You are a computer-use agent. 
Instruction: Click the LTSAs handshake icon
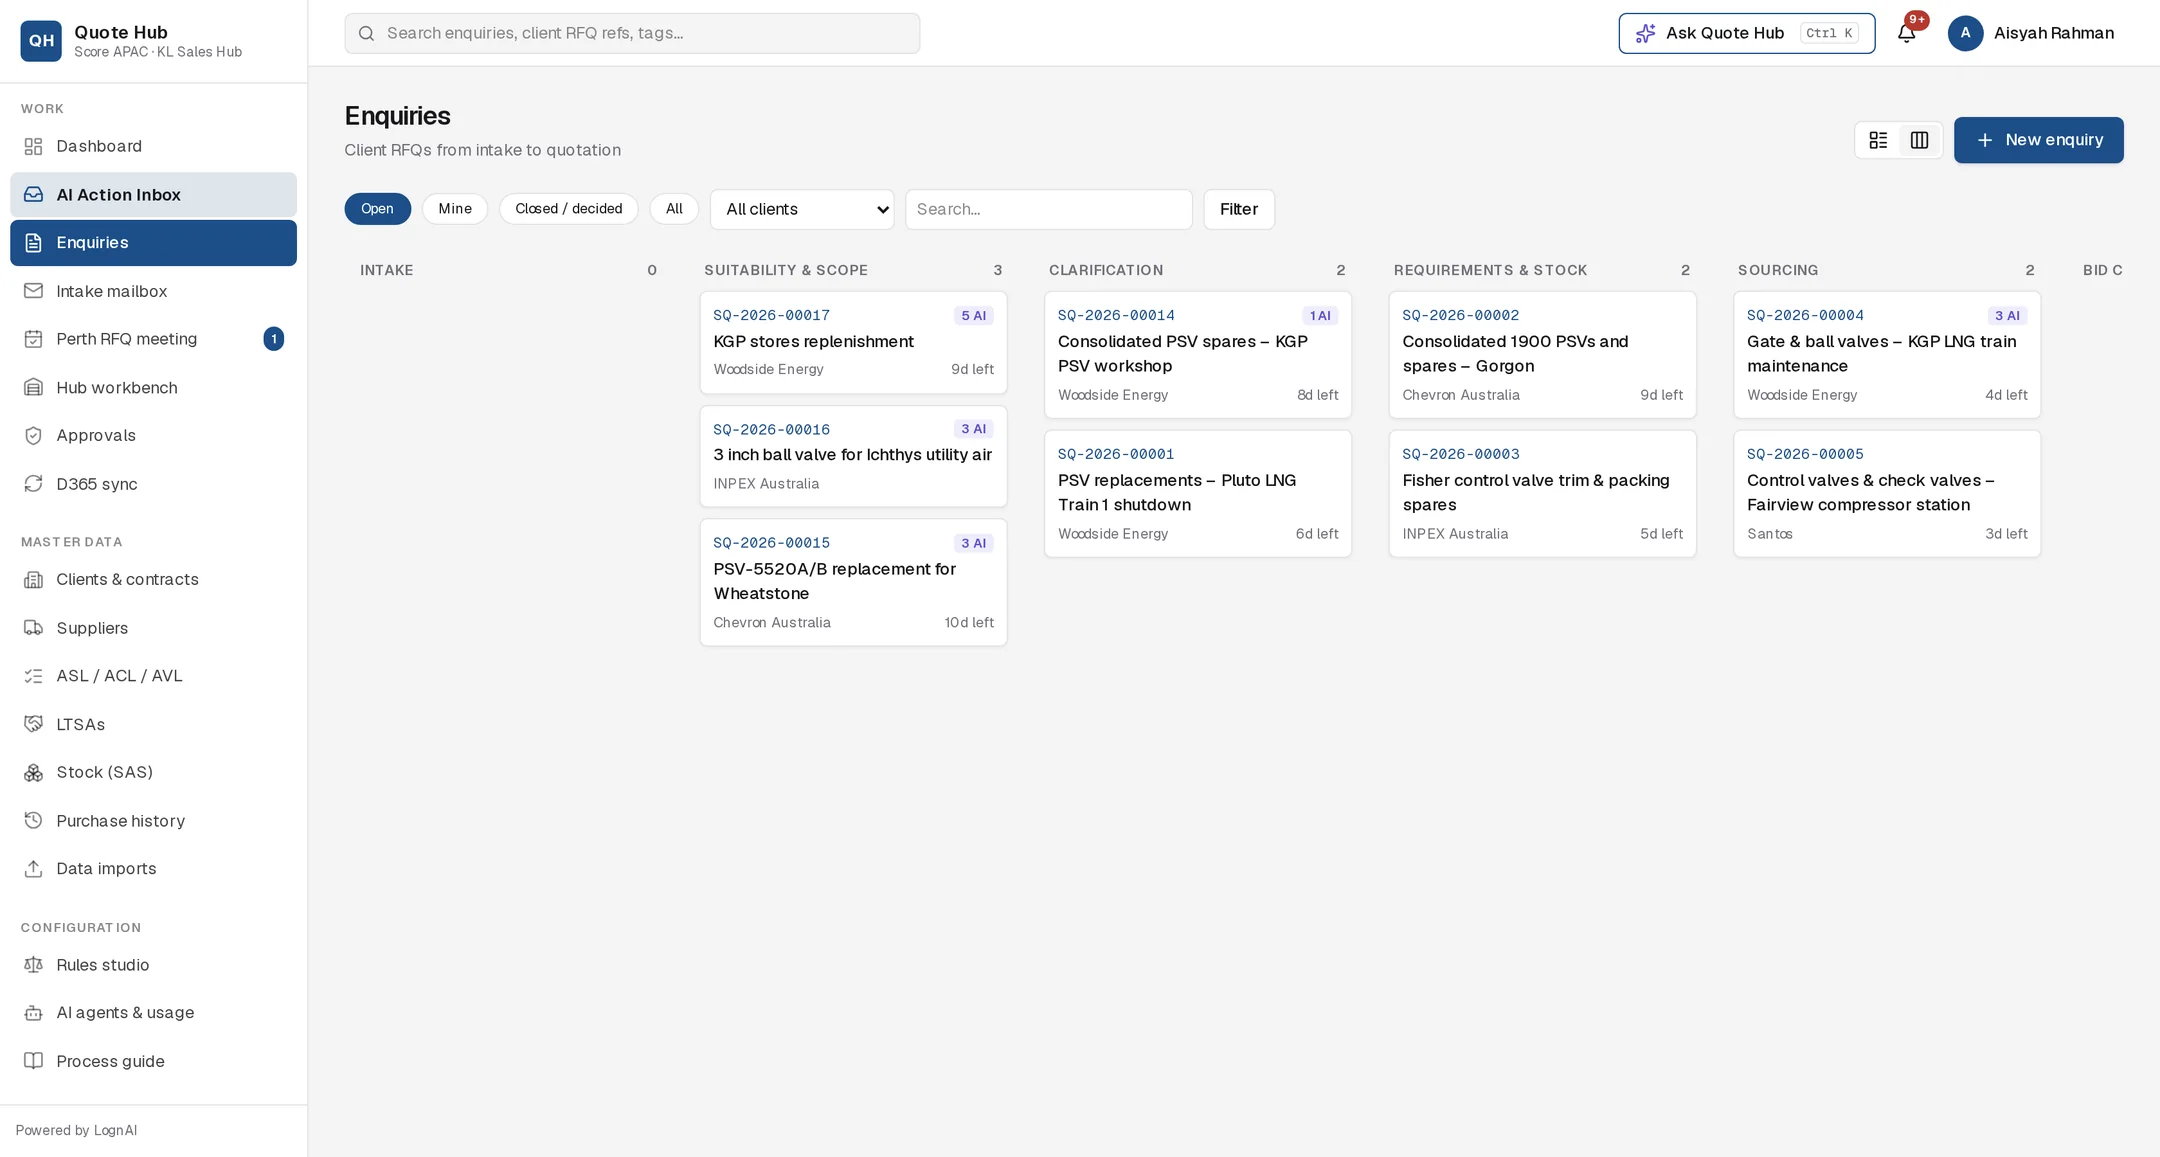pos(33,724)
